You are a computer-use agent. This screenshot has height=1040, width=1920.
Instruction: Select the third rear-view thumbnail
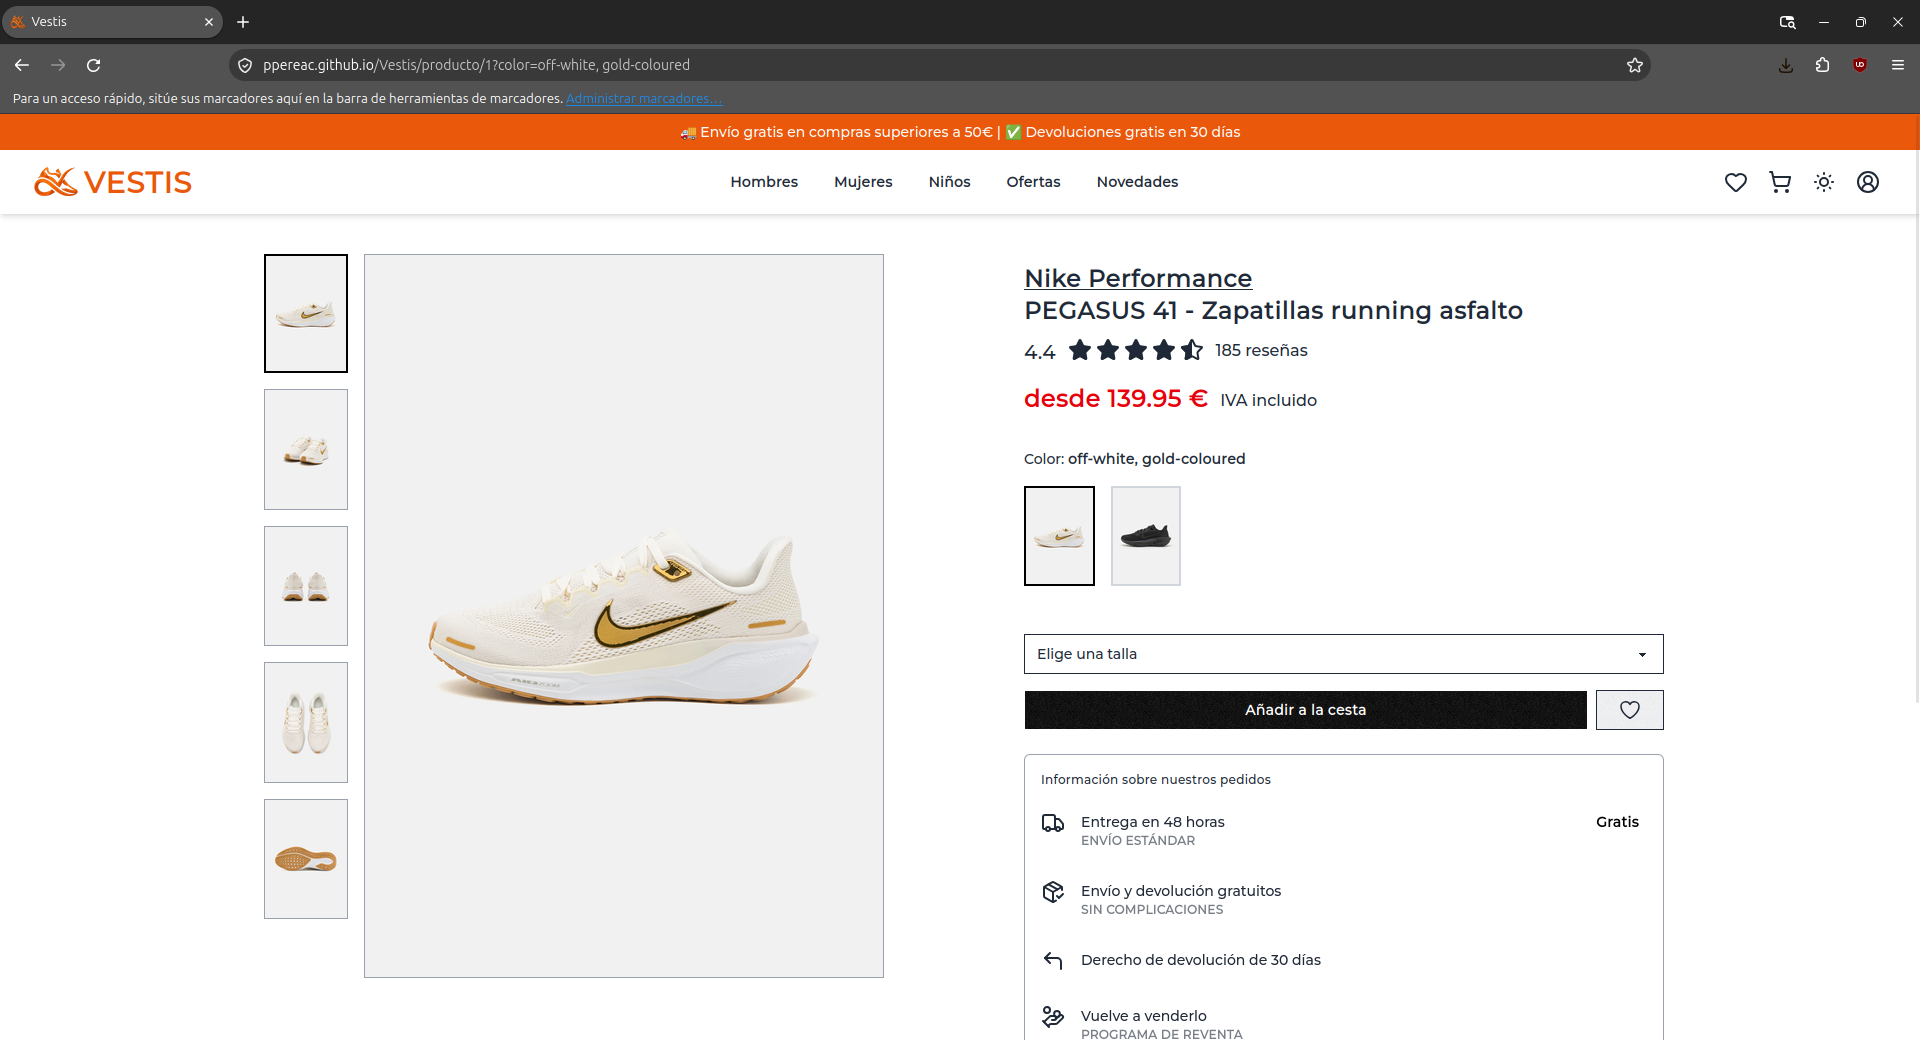(306, 586)
